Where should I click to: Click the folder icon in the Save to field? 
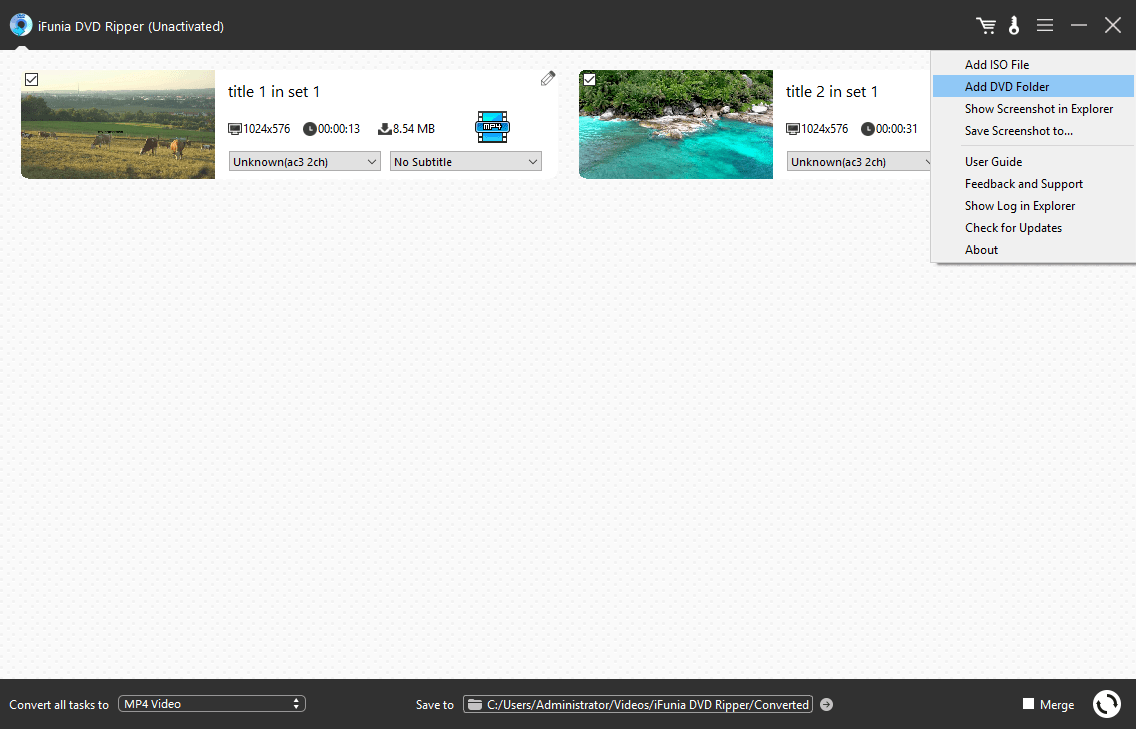tap(475, 705)
